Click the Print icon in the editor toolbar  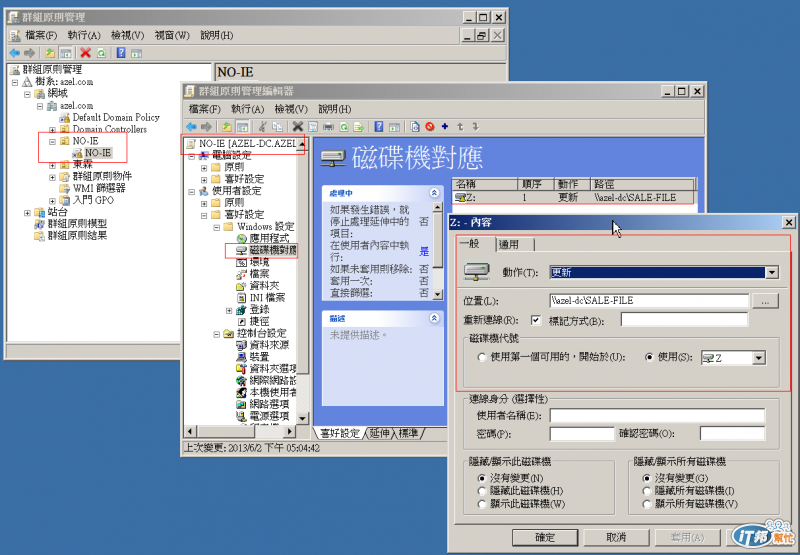click(328, 127)
